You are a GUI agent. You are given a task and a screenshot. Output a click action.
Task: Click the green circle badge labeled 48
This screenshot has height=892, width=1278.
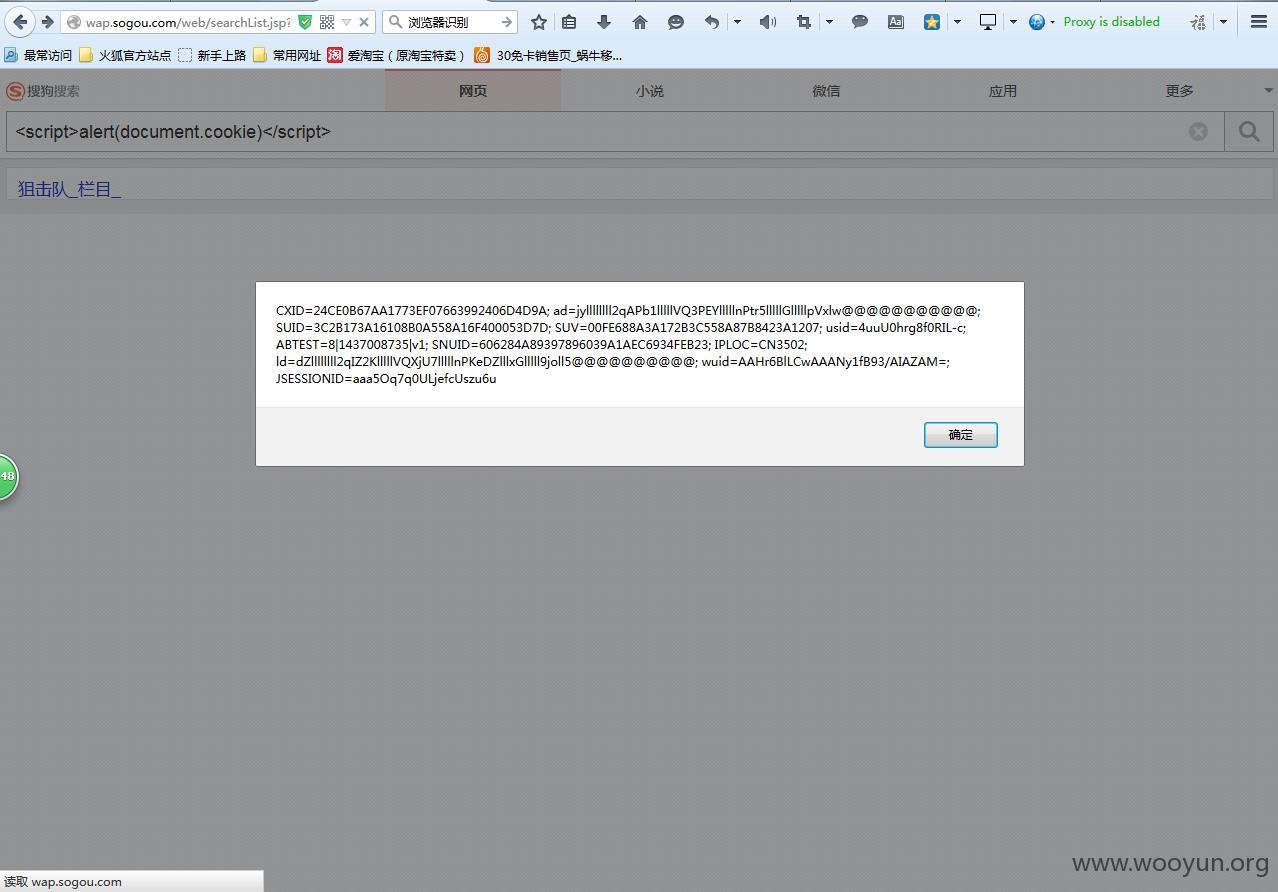click(x=6, y=476)
